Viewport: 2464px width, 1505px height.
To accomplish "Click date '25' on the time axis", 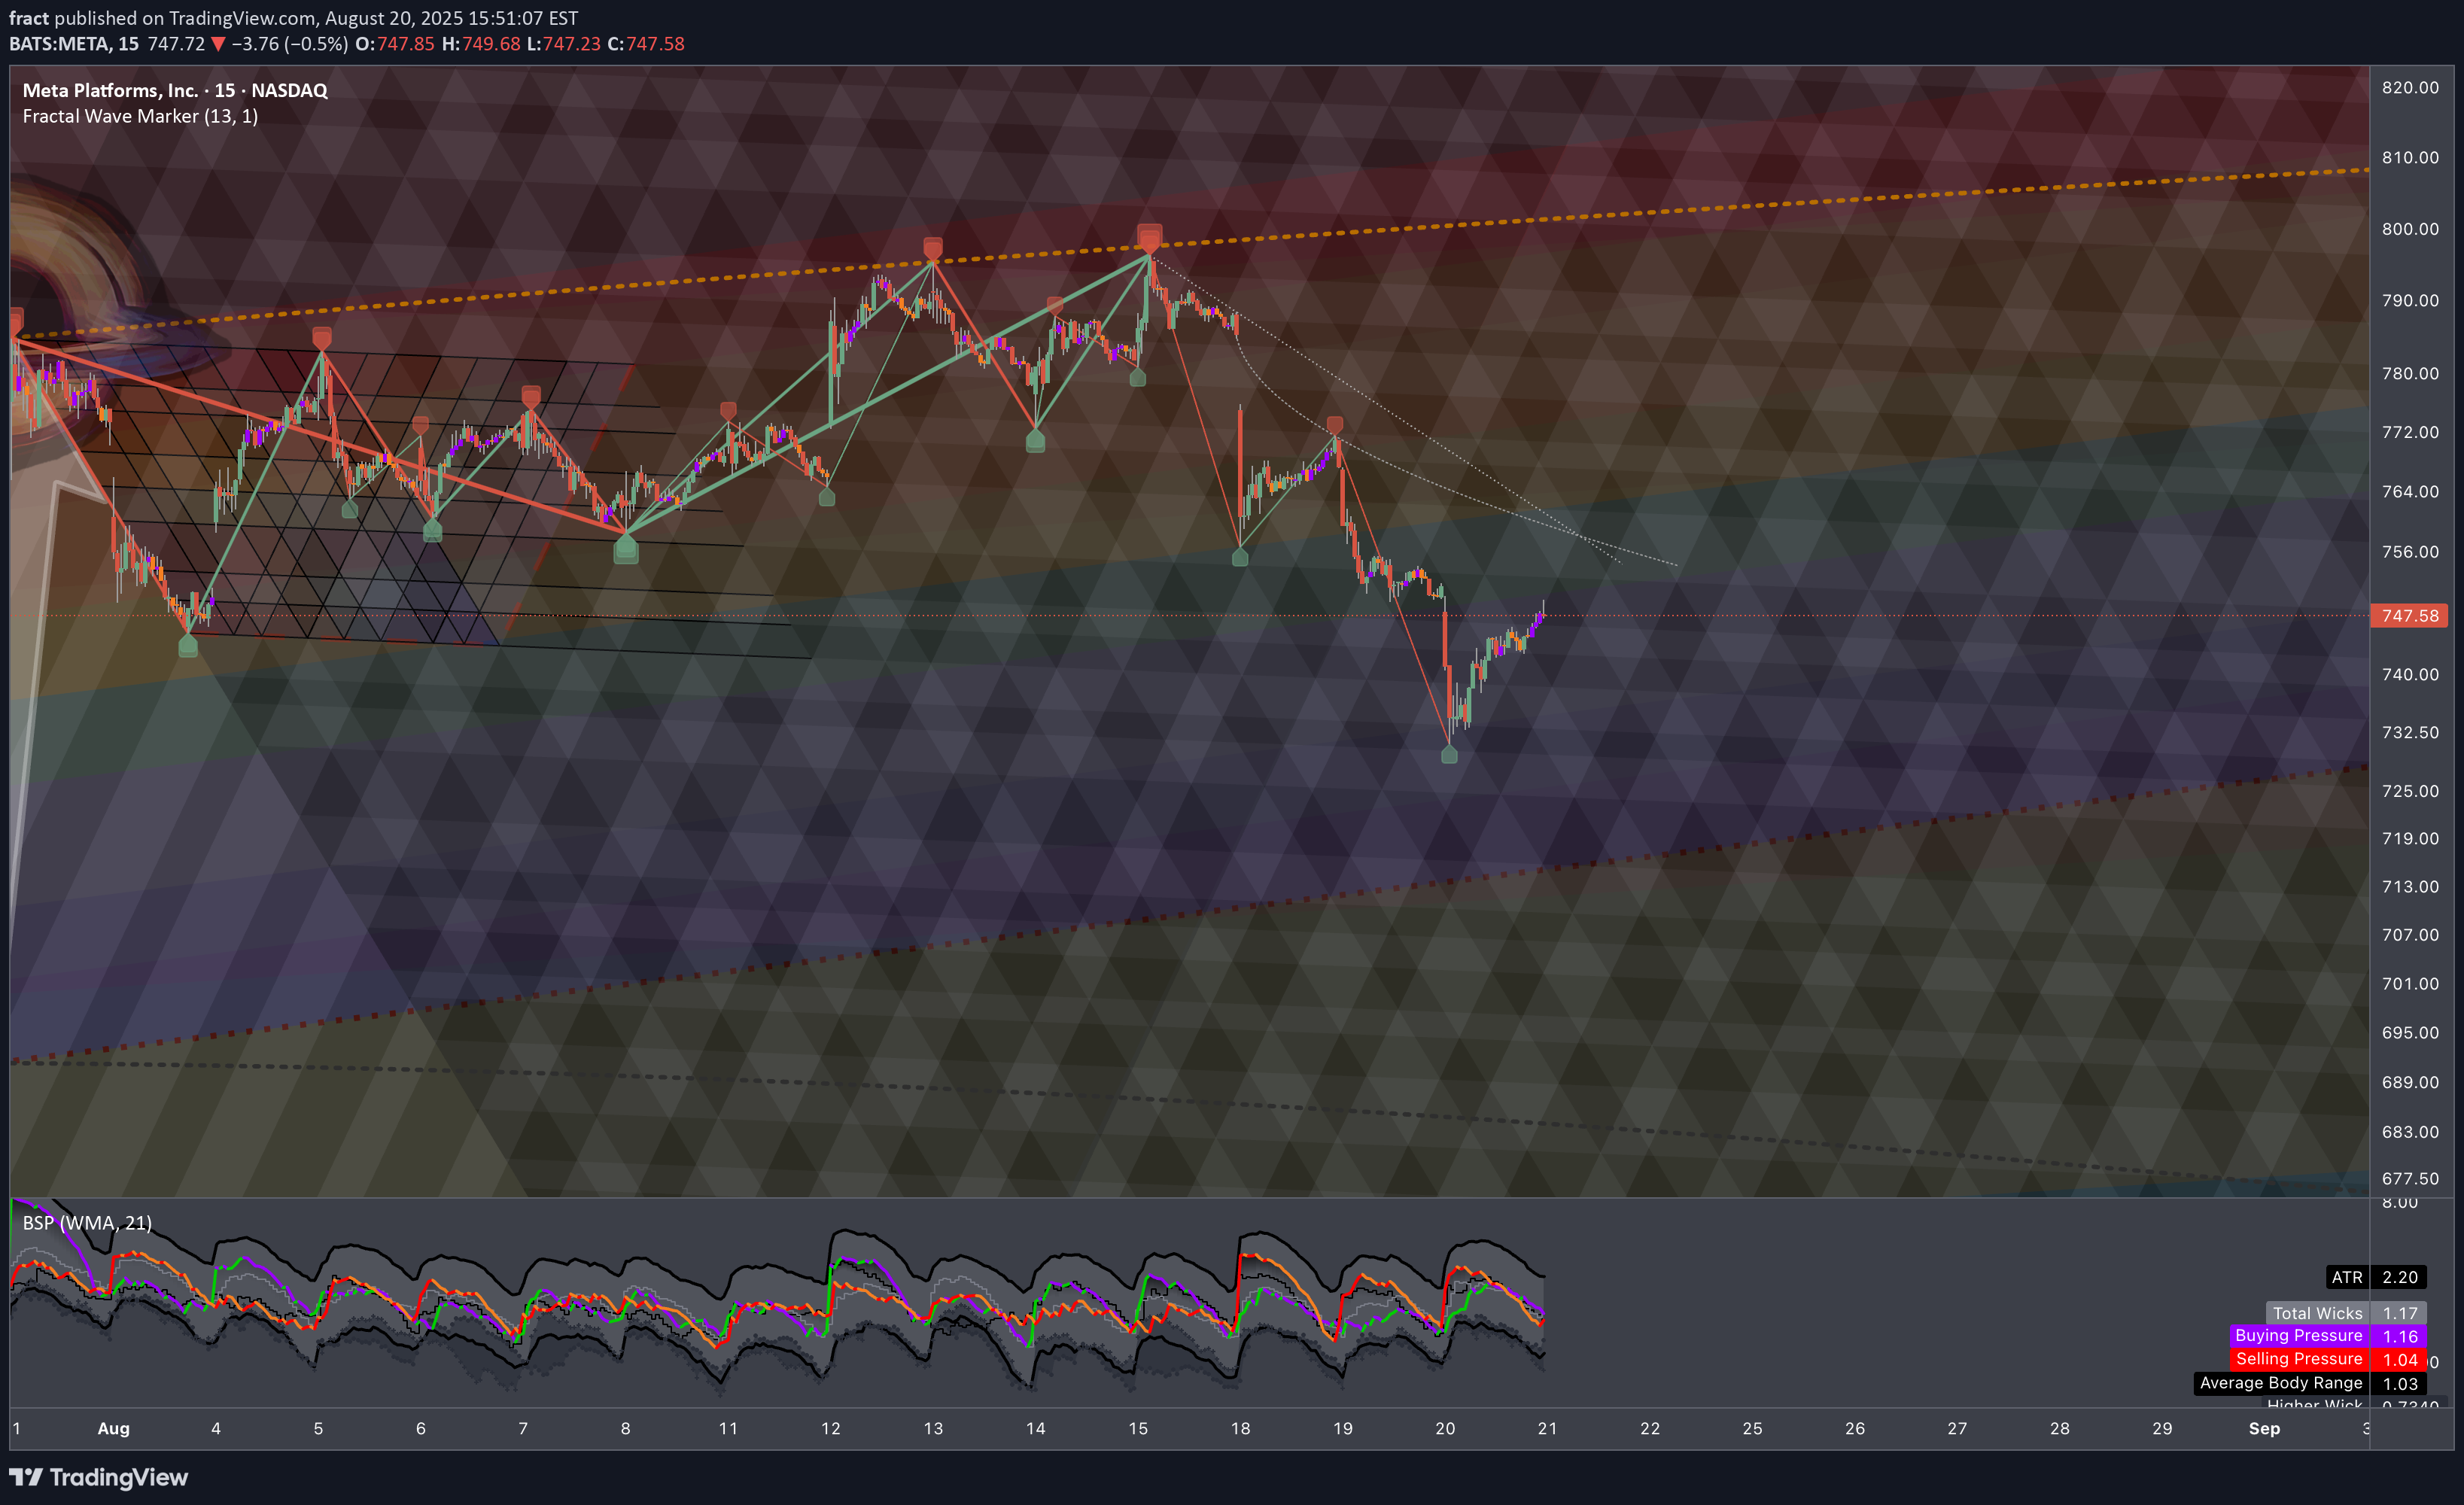I will coord(1752,1429).
